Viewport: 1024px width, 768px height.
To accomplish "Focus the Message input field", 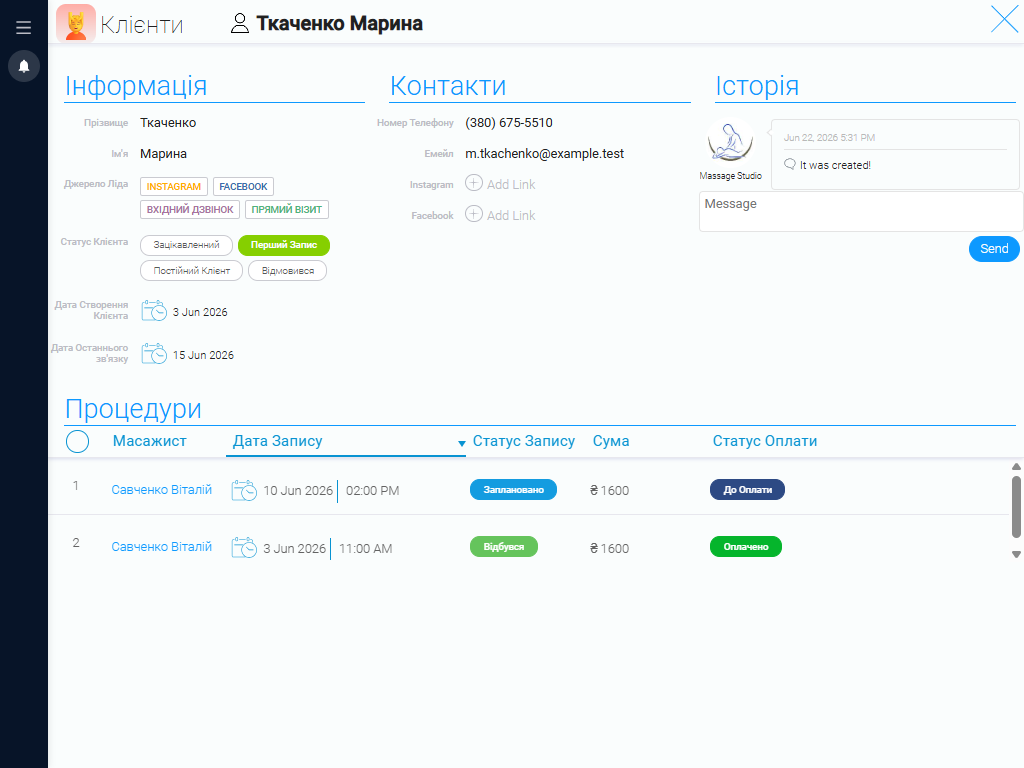I will pos(861,211).
